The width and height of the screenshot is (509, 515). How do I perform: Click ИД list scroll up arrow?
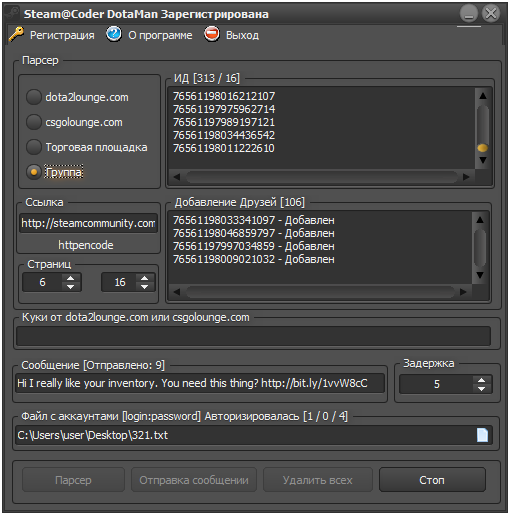tap(483, 96)
